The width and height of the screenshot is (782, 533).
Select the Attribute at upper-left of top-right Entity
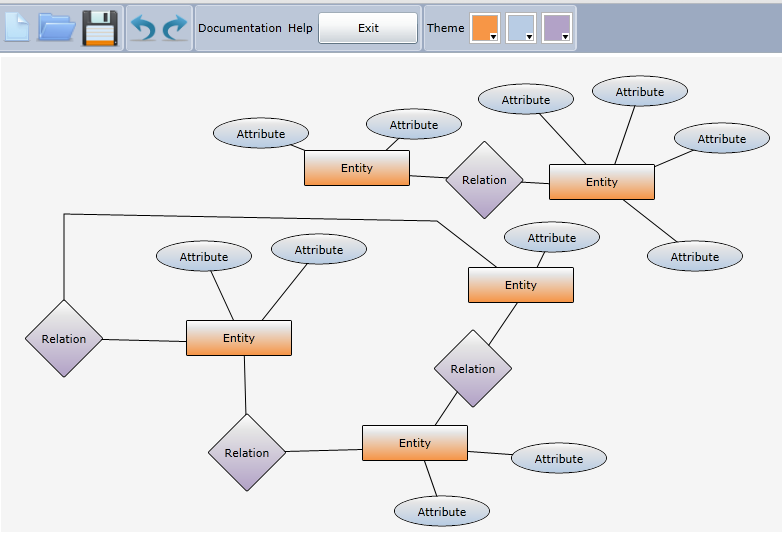pos(526,100)
